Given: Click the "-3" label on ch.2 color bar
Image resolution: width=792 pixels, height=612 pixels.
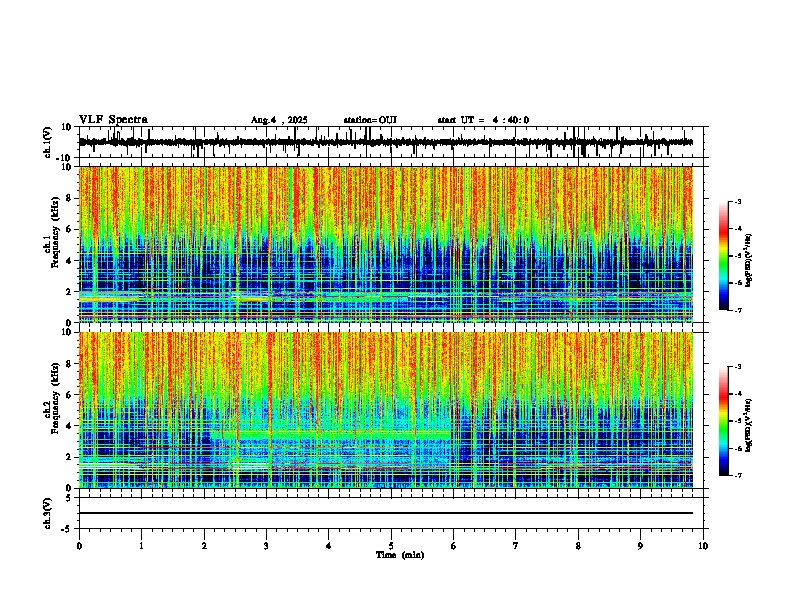Looking at the screenshot, I should point(738,367).
